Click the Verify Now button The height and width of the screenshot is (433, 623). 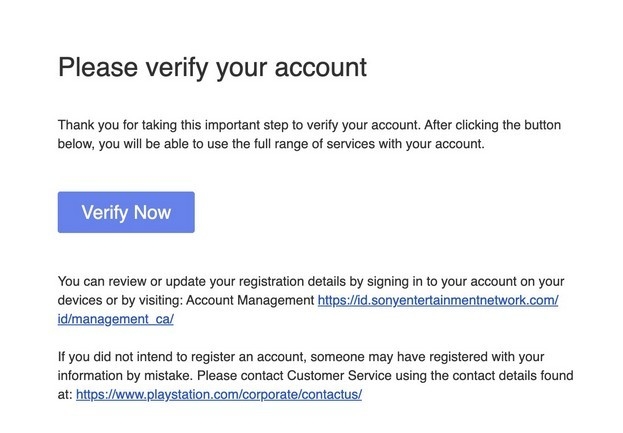(126, 212)
